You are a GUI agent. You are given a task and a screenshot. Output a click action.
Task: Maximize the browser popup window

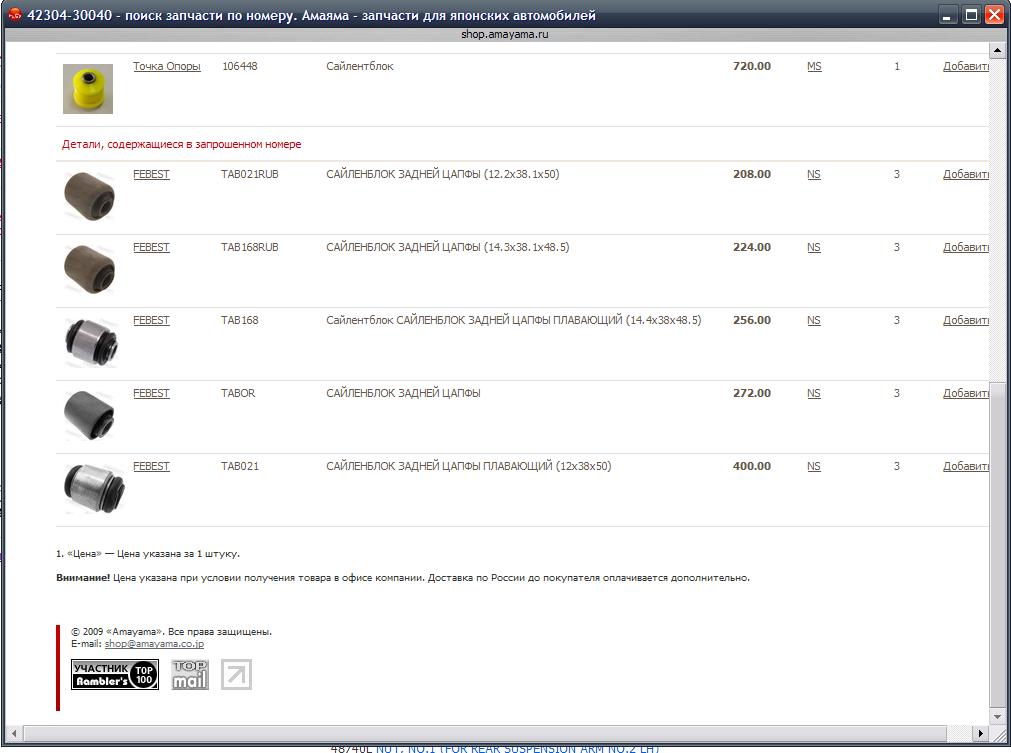click(970, 15)
